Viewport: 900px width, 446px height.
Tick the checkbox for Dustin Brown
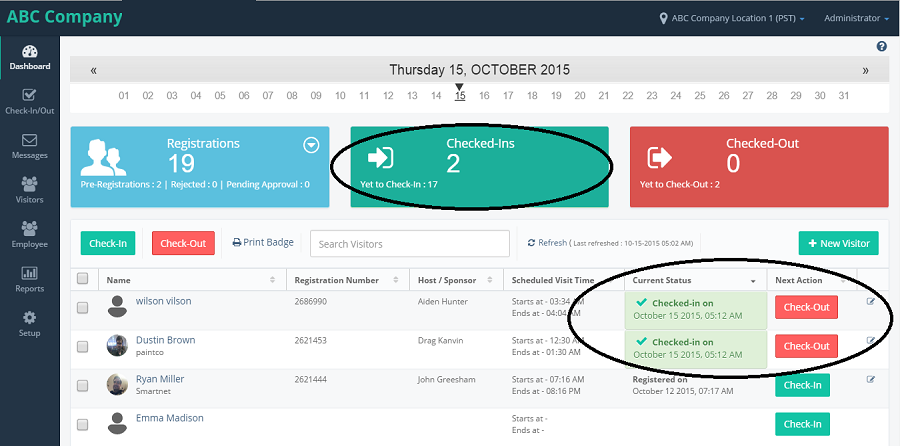pos(83,347)
